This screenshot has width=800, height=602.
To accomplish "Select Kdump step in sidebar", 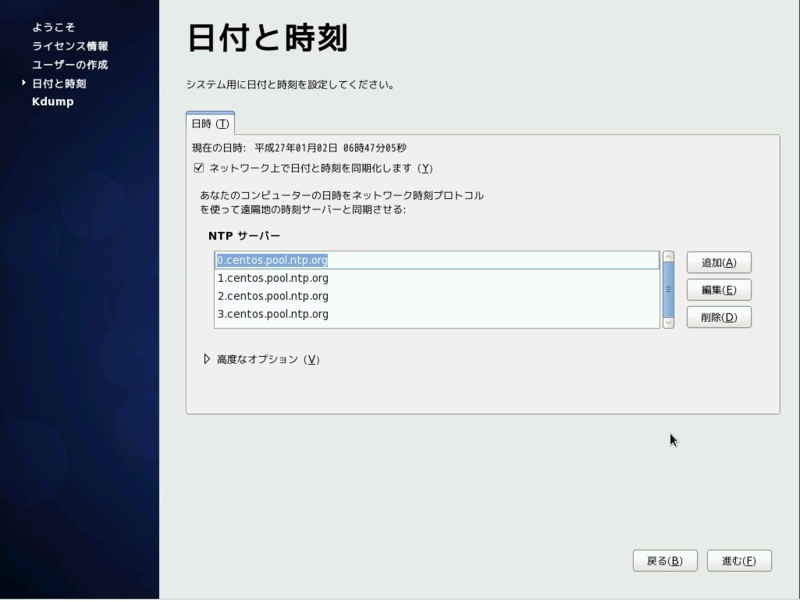I will click(x=53, y=102).
